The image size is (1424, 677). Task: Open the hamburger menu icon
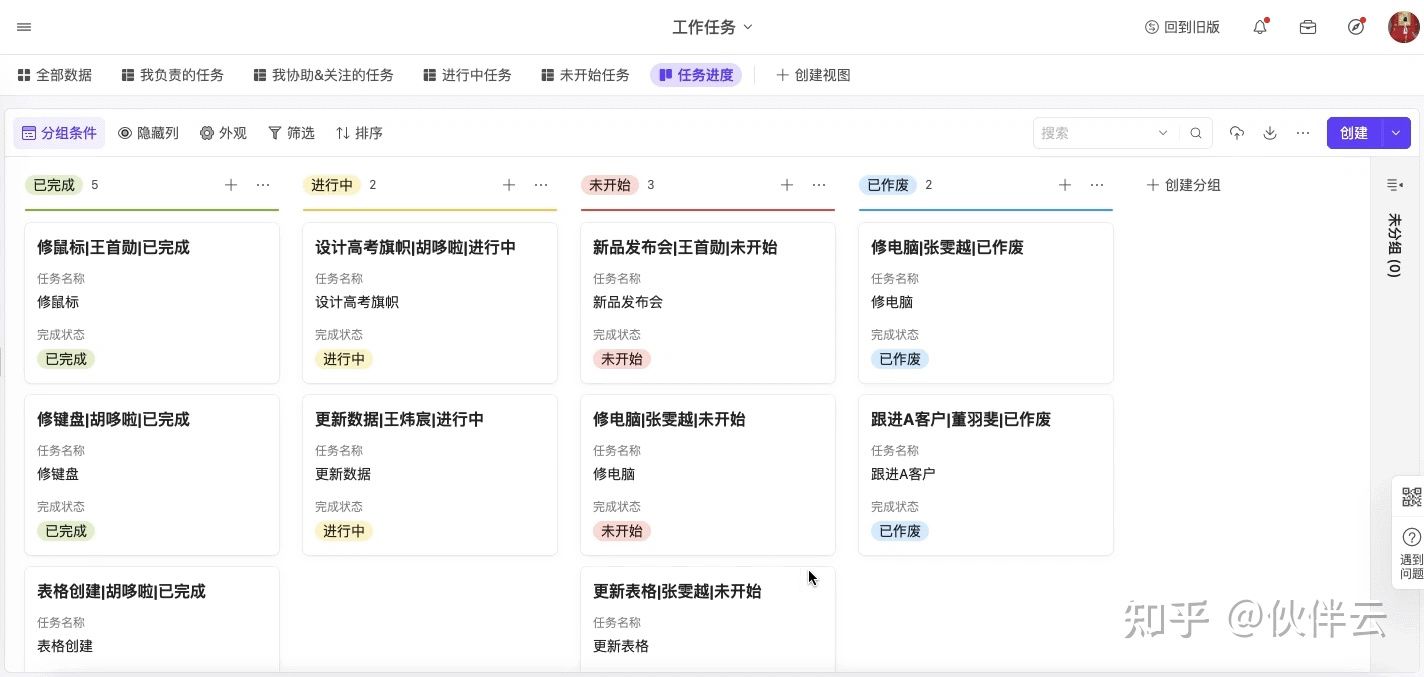click(x=24, y=27)
